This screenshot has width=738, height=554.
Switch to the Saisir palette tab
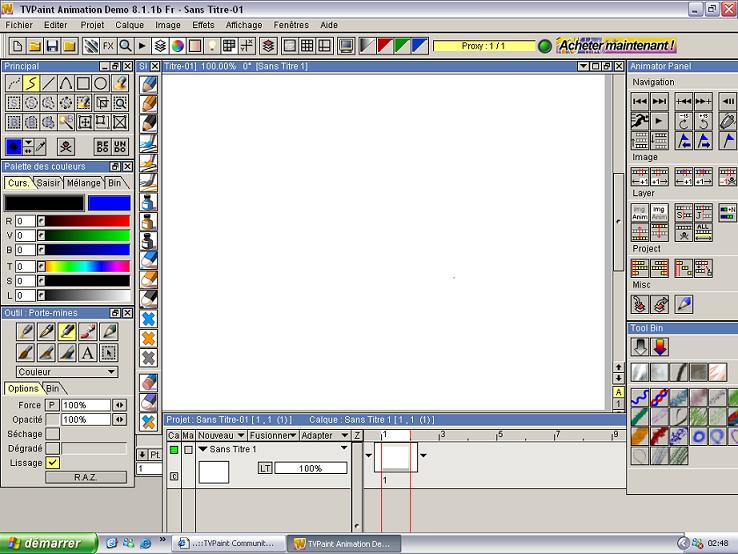coord(48,183)
